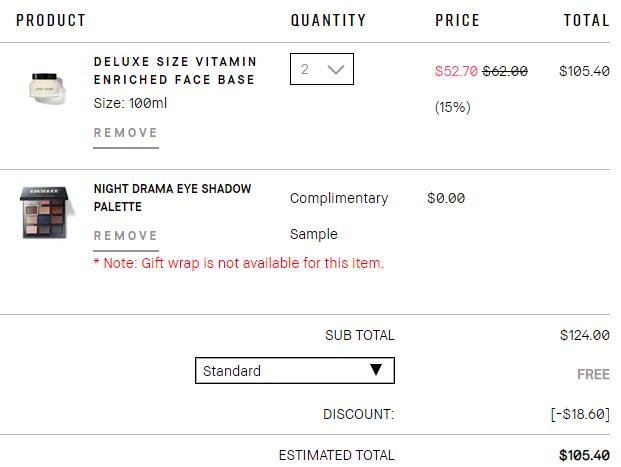Viewport: 621px width, 467px height.
Task: Expand the Standard shipping method dropdown
Action: (294, 371)
